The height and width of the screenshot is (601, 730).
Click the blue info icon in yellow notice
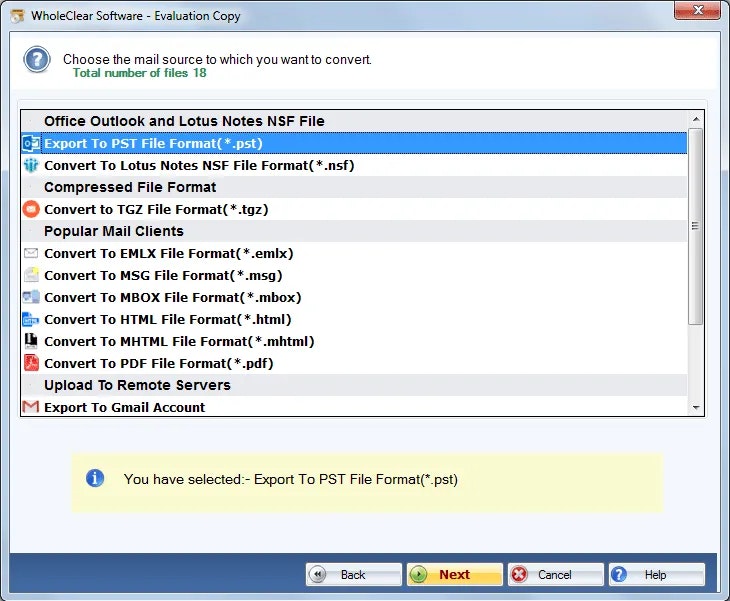95,479
